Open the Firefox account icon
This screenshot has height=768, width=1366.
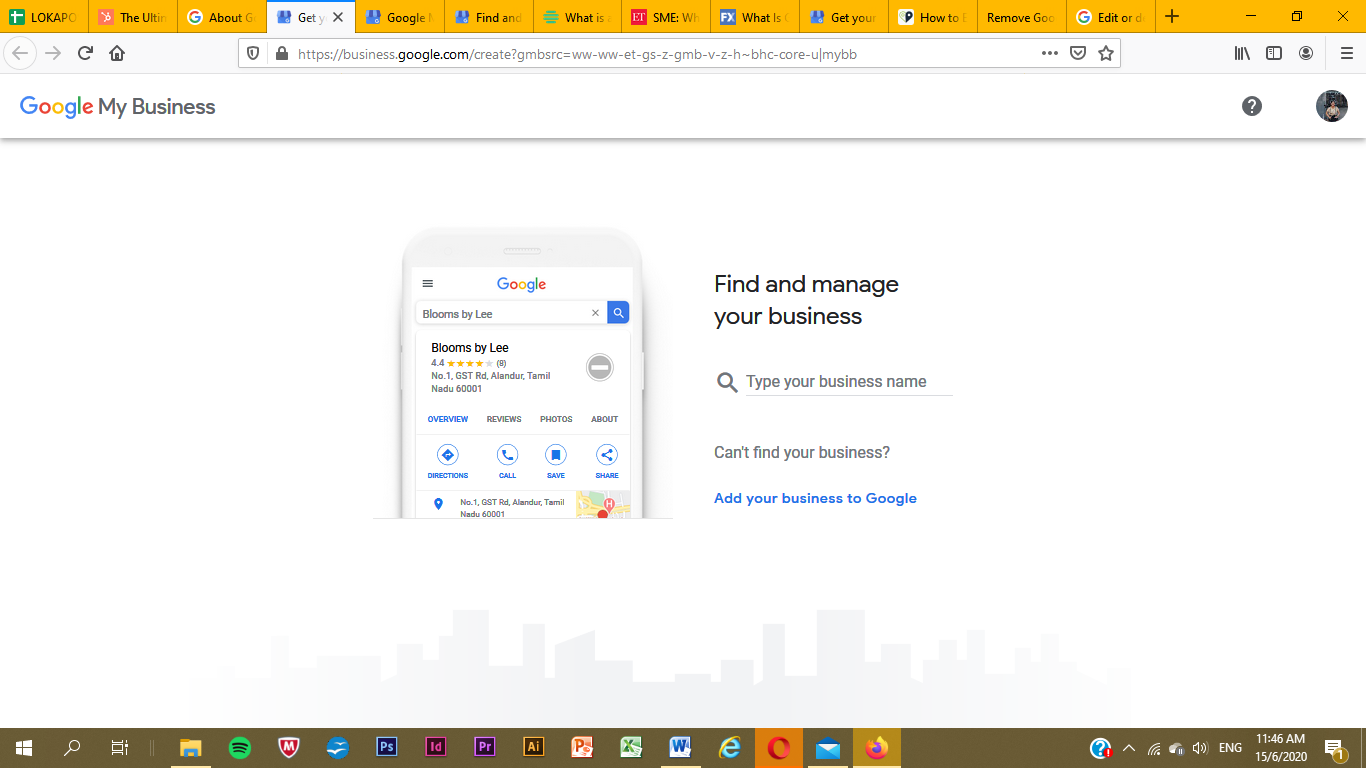point(1306,53)
